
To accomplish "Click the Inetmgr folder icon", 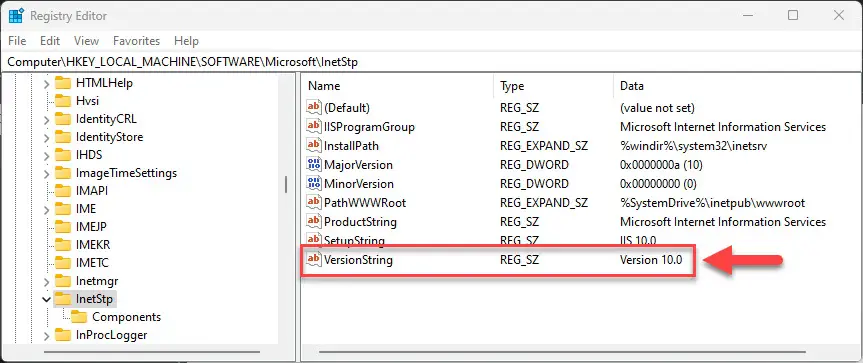I will point(63,281).
